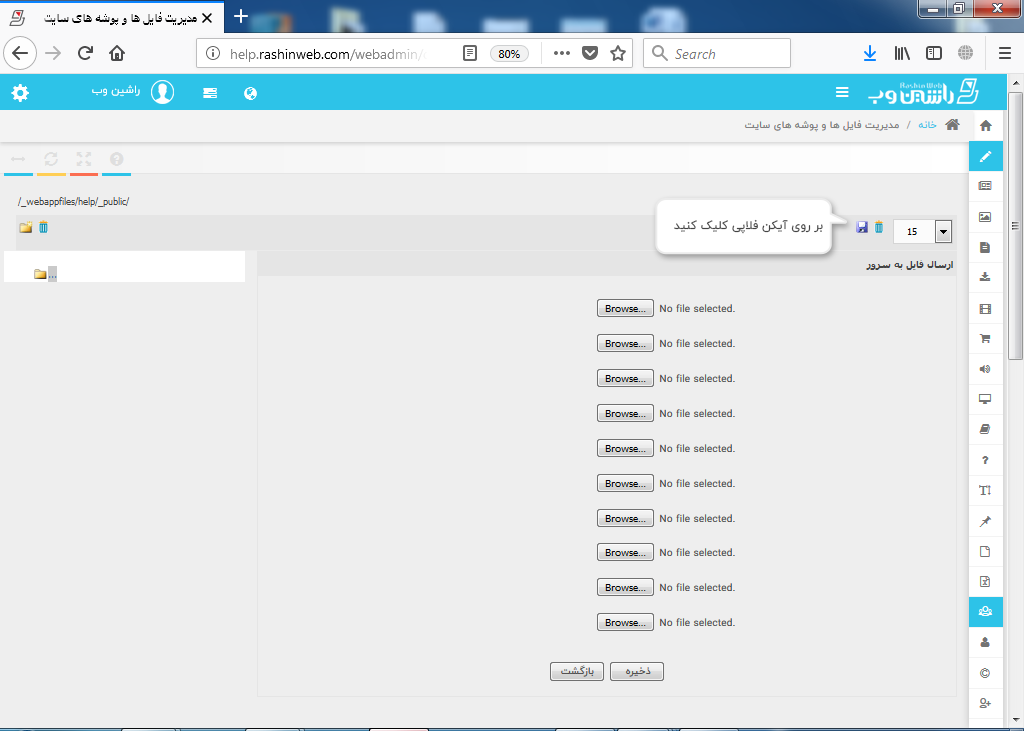Open the news card icon in sidebar
The height and width of the screenshot is (731, 1024).
[985, 186]
